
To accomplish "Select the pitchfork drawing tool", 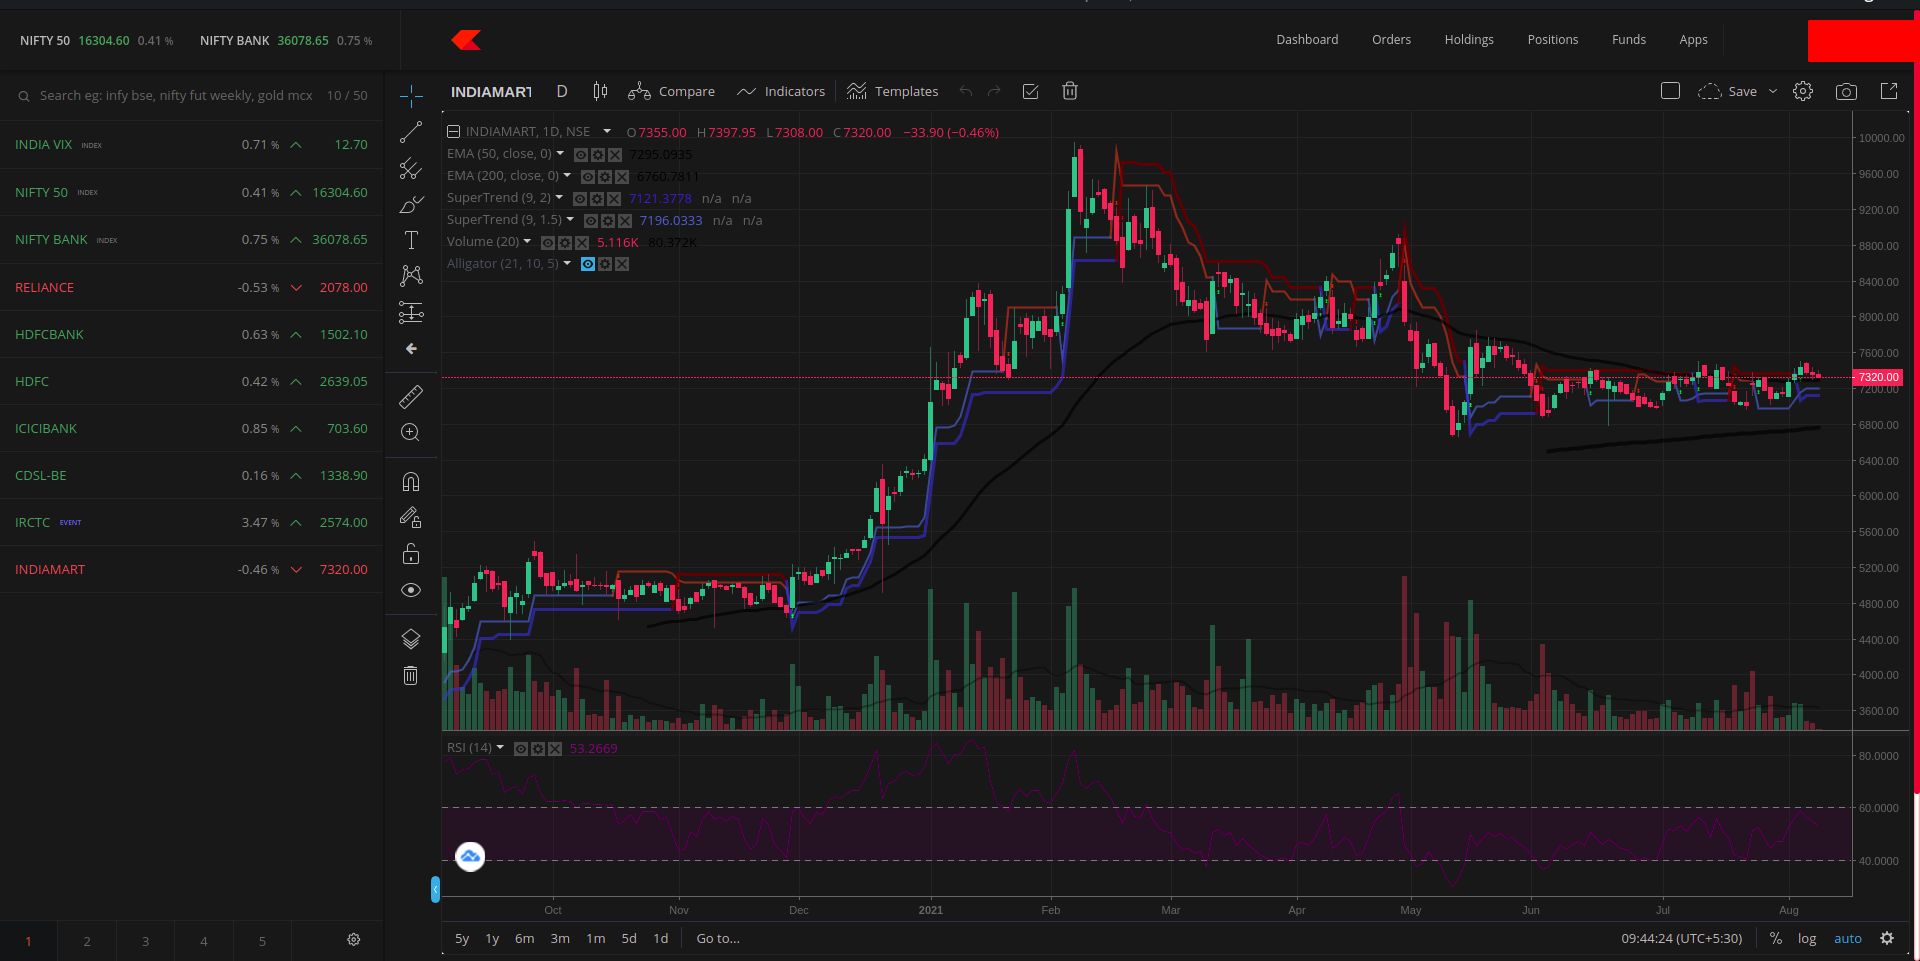I will tap(411, 168).
